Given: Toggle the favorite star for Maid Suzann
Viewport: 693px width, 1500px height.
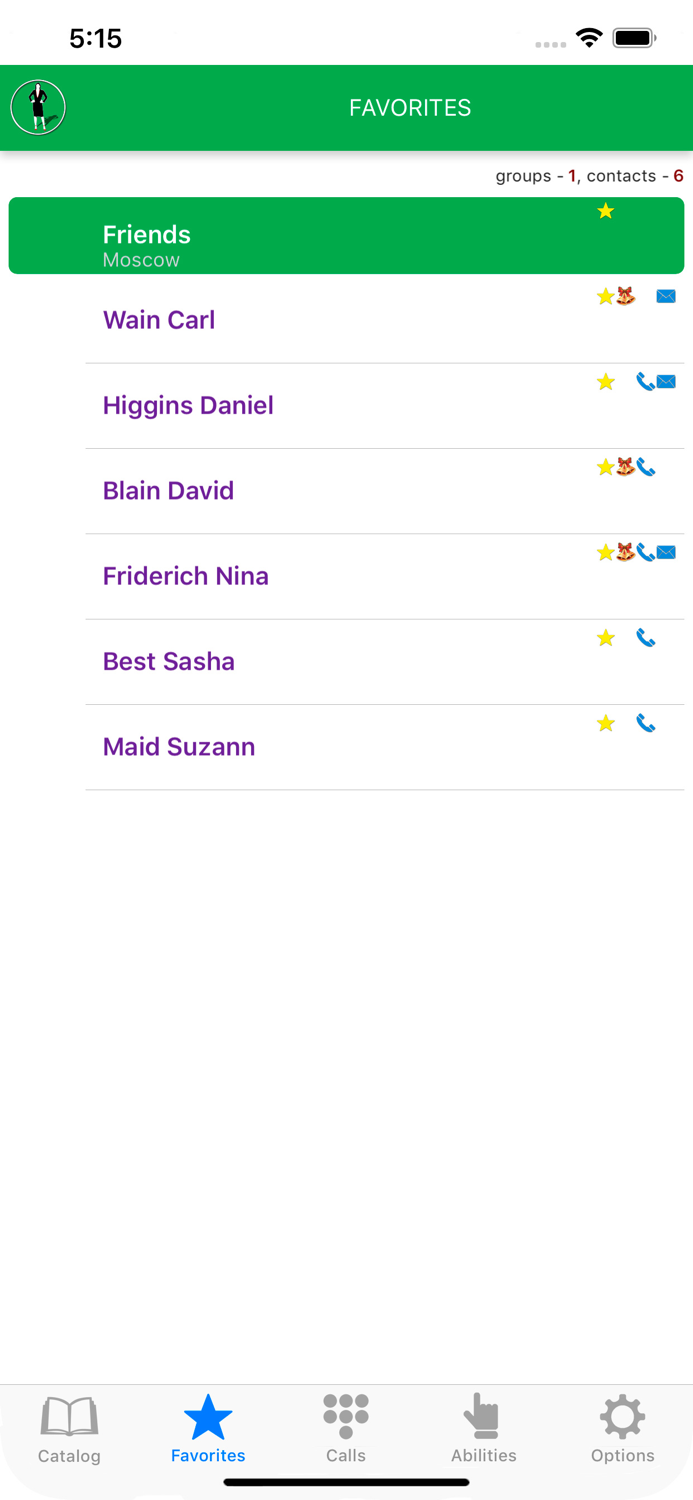Looking at the screenshot, I should 605,723.
